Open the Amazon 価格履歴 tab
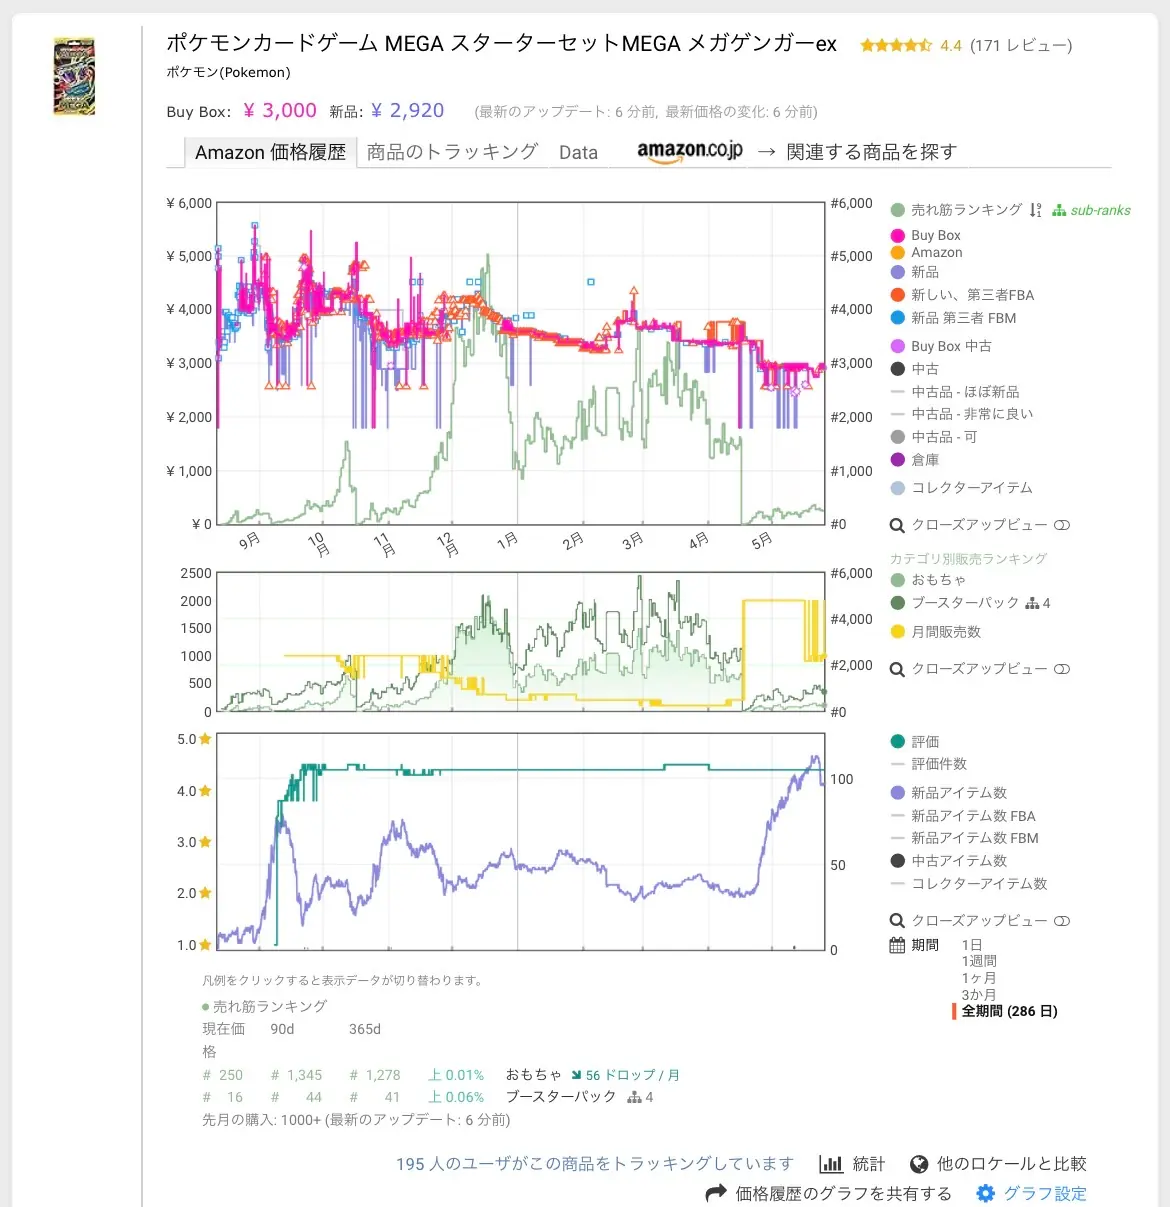1170x1207 pixels. pyautogui.click(x=270, y=152)
